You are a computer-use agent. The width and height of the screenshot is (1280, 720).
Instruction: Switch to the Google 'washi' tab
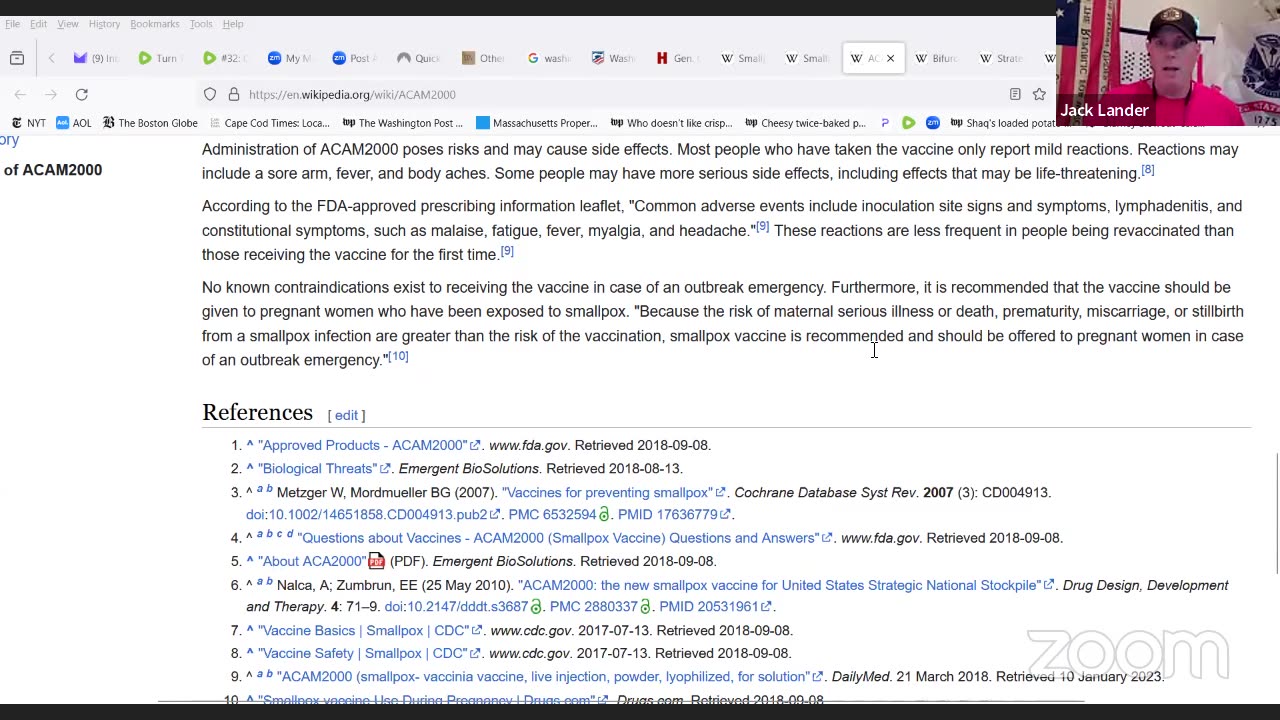coord(547,58)
